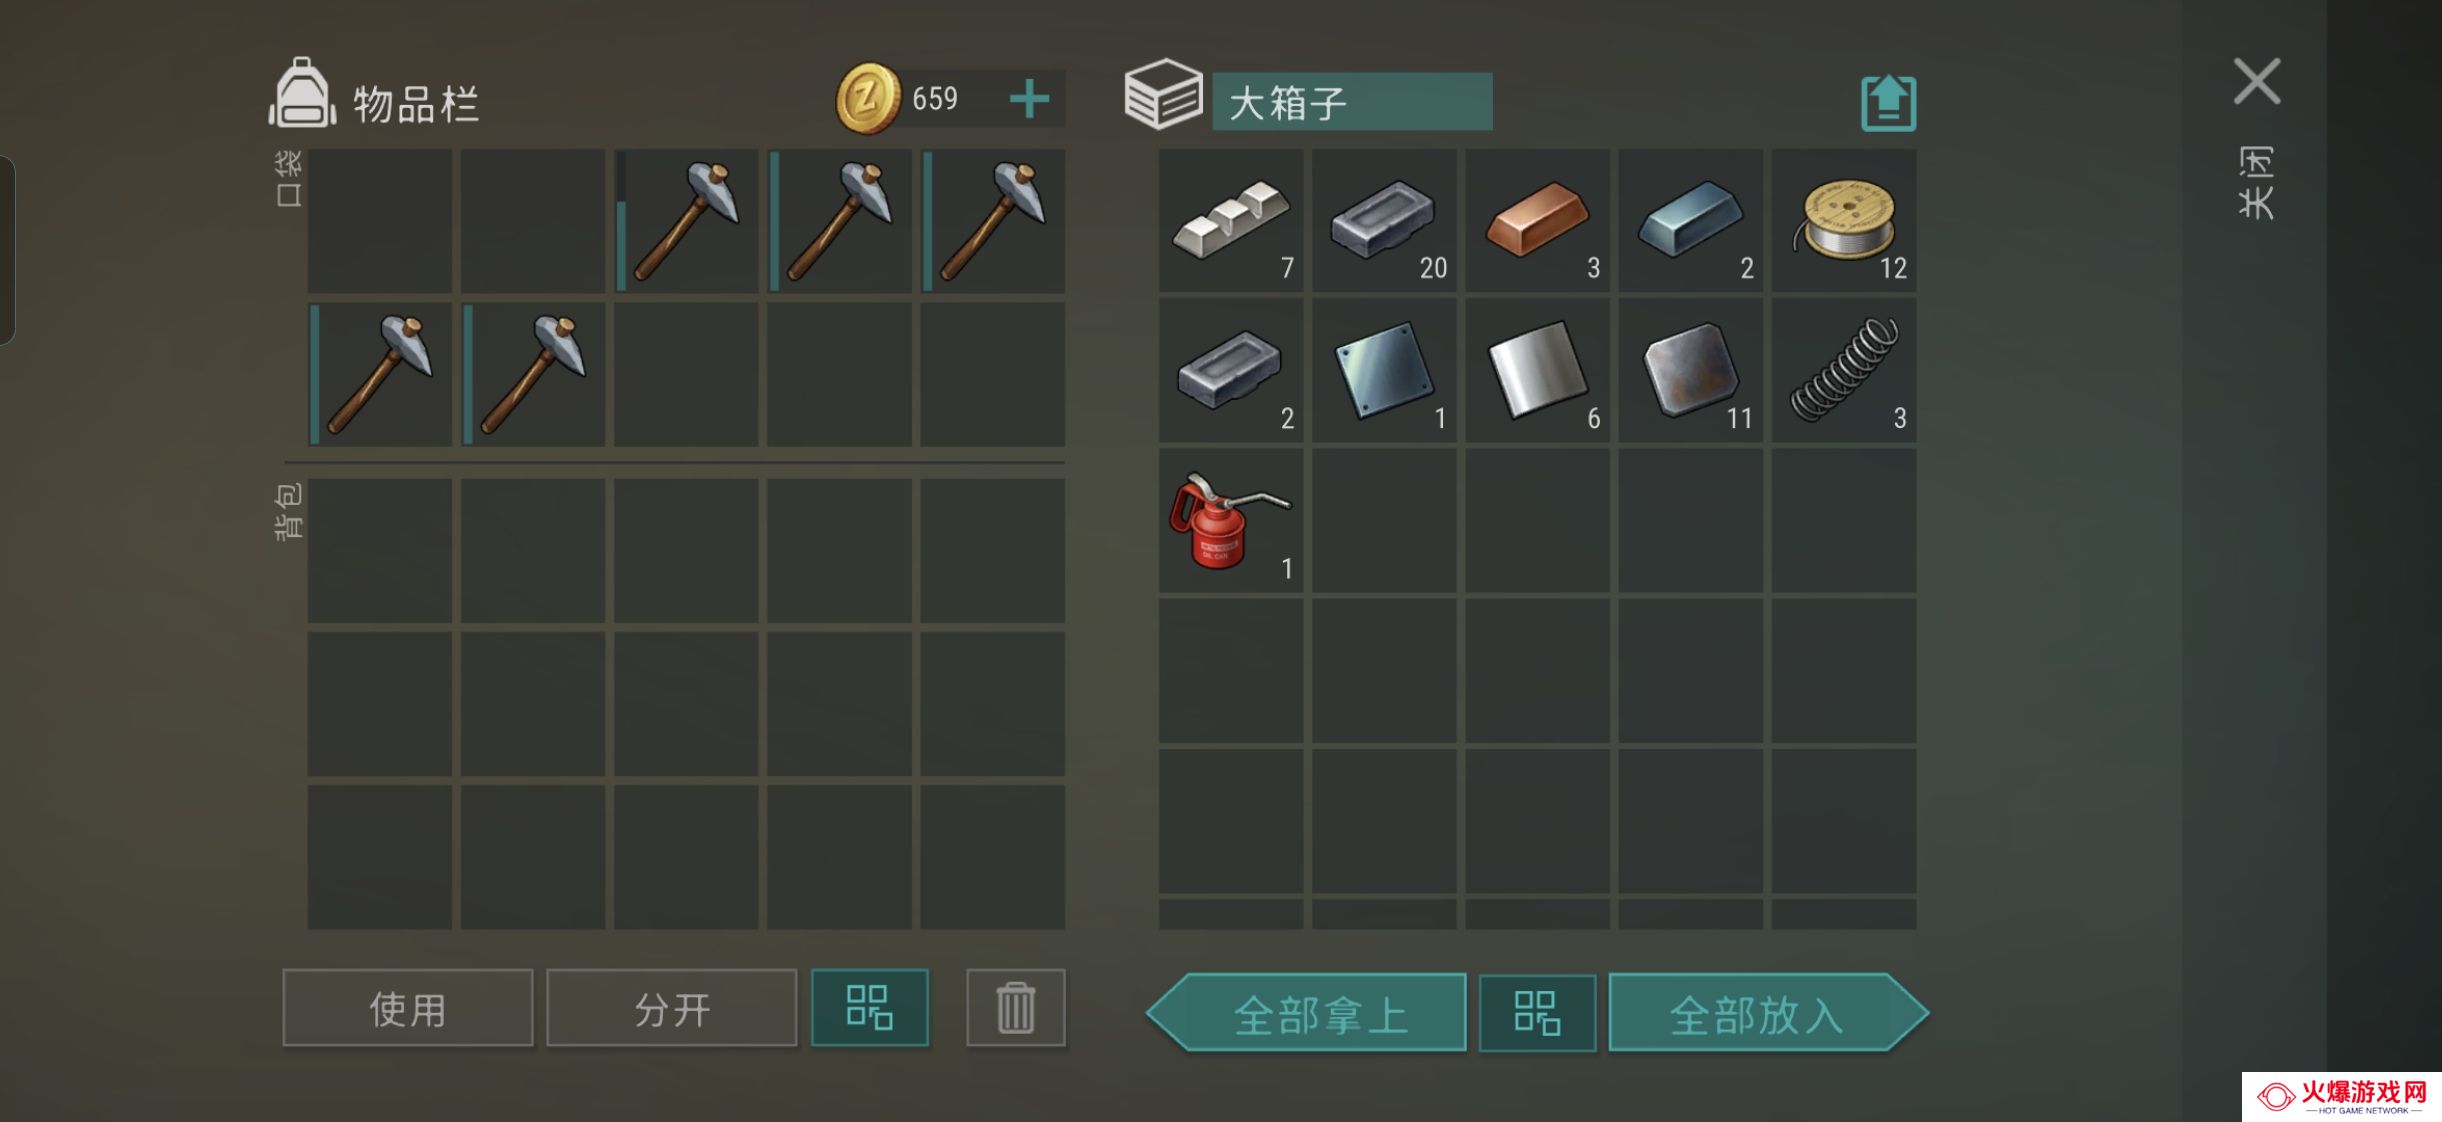Screen dimensions: 2442x1122
Task: Select the red oil can item
Action: point(1231,520)
